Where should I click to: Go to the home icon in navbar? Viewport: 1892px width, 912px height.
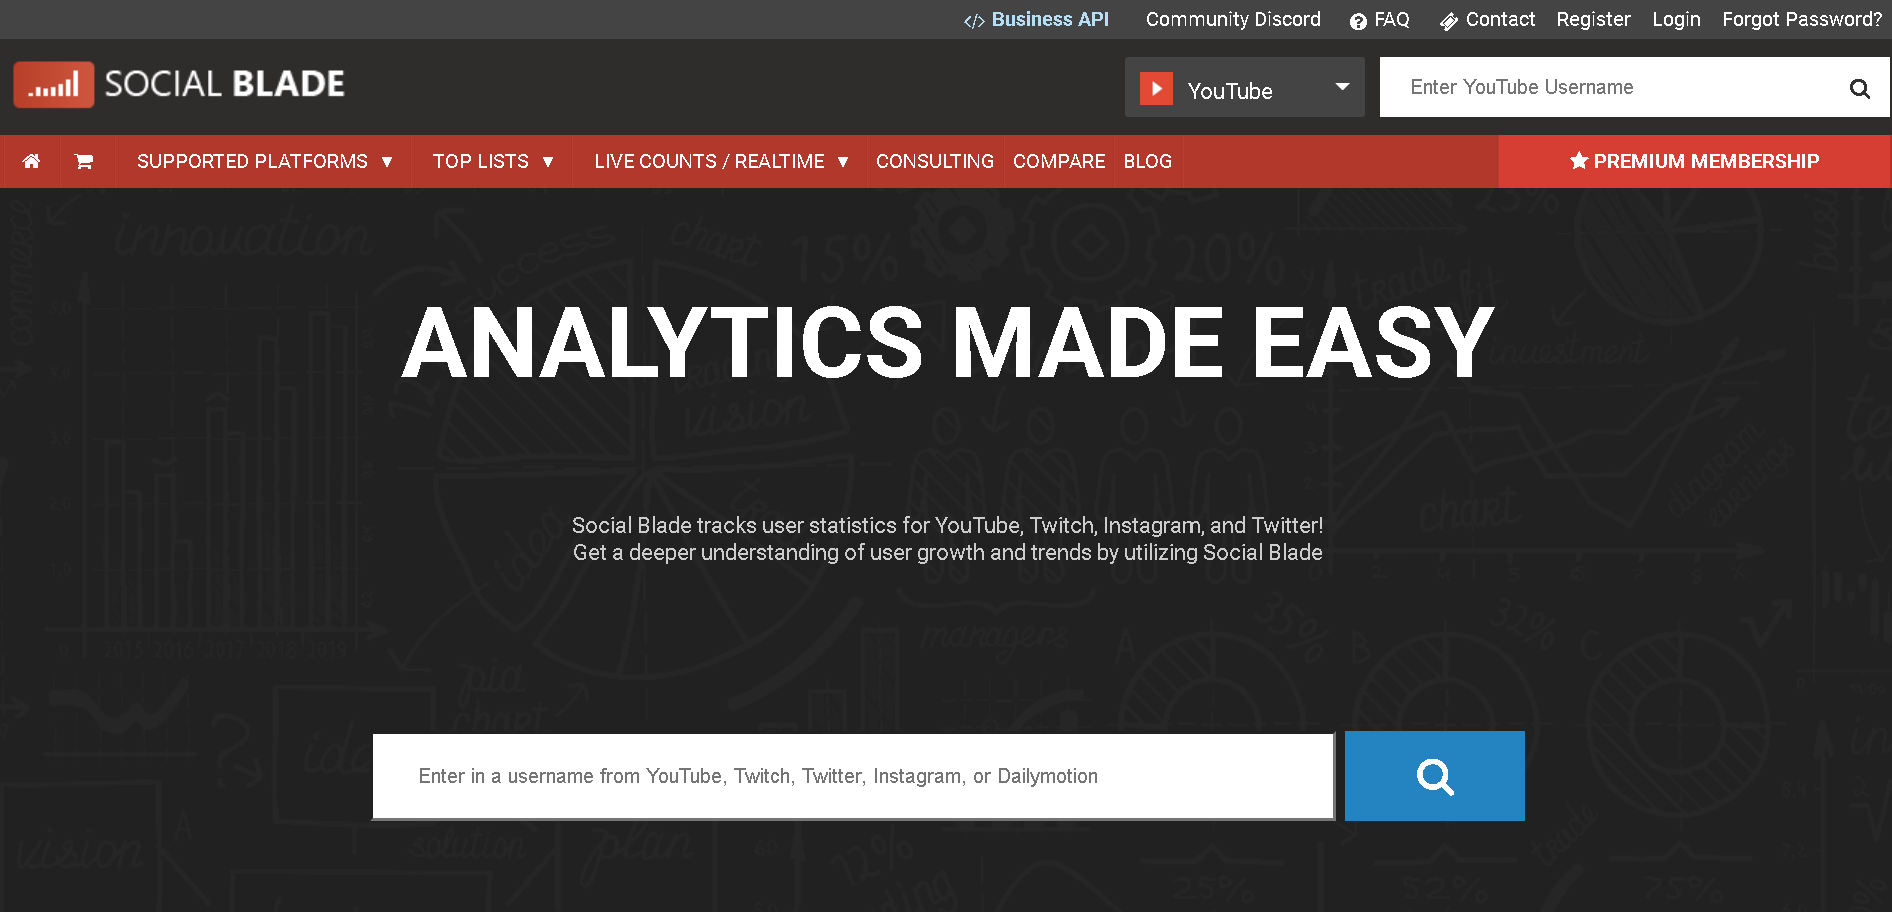pos(31,161)
